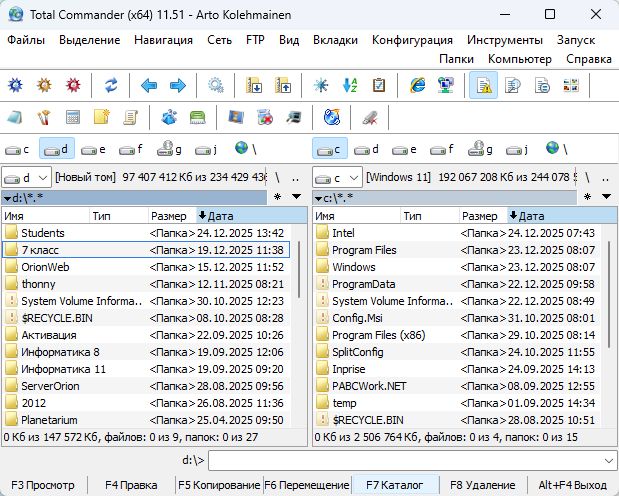The image size is (619, 496).
Task: Click the refresh (reread source) toolbar icon
Action: tap(112, 86)
